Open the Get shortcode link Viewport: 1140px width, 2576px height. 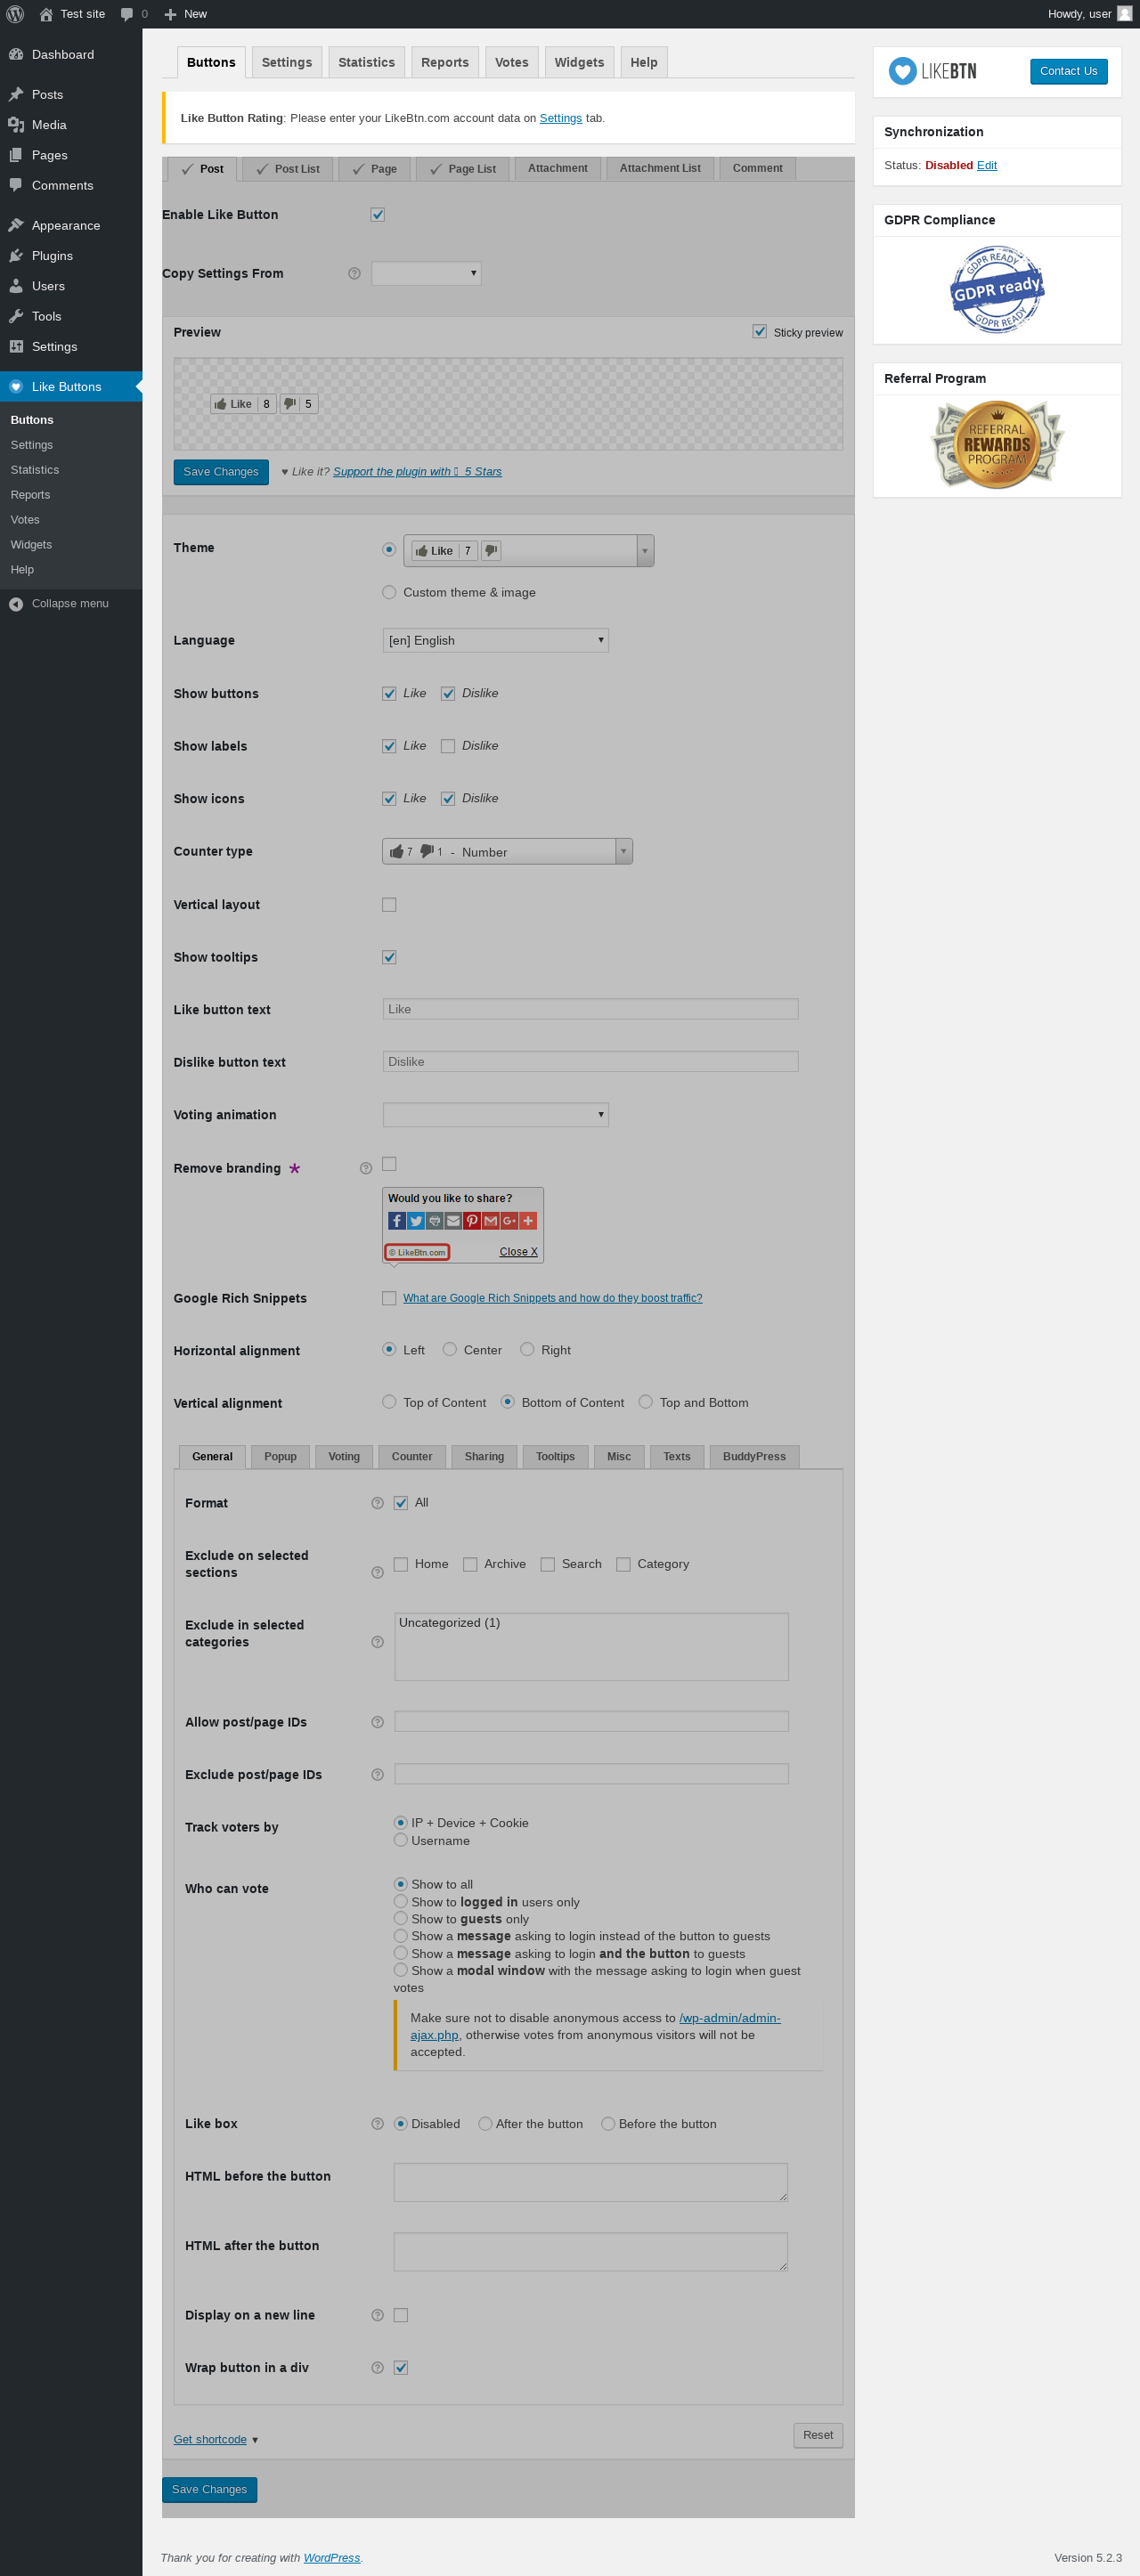[210, 2439]
